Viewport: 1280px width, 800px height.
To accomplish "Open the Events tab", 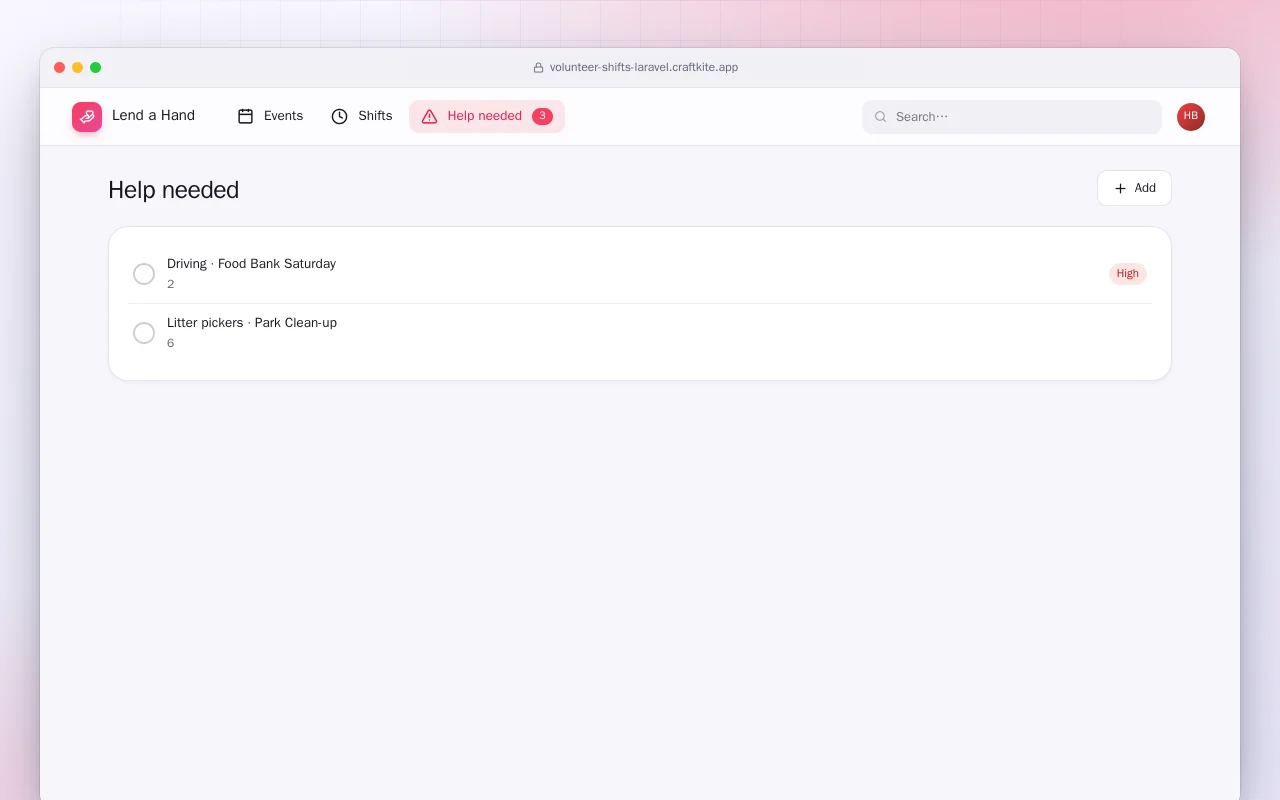I will [270, 116].
